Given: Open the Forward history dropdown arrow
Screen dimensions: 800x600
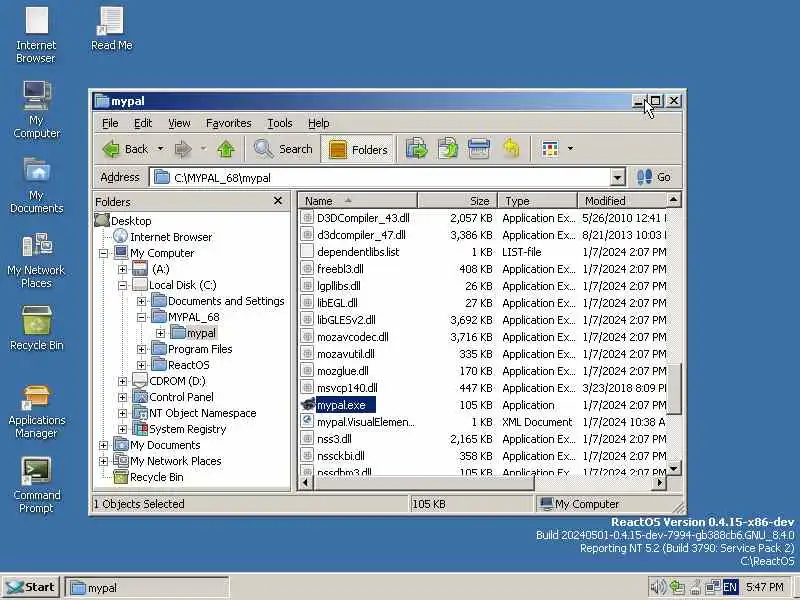Looking at the screenshot, I should pos(204,149).
